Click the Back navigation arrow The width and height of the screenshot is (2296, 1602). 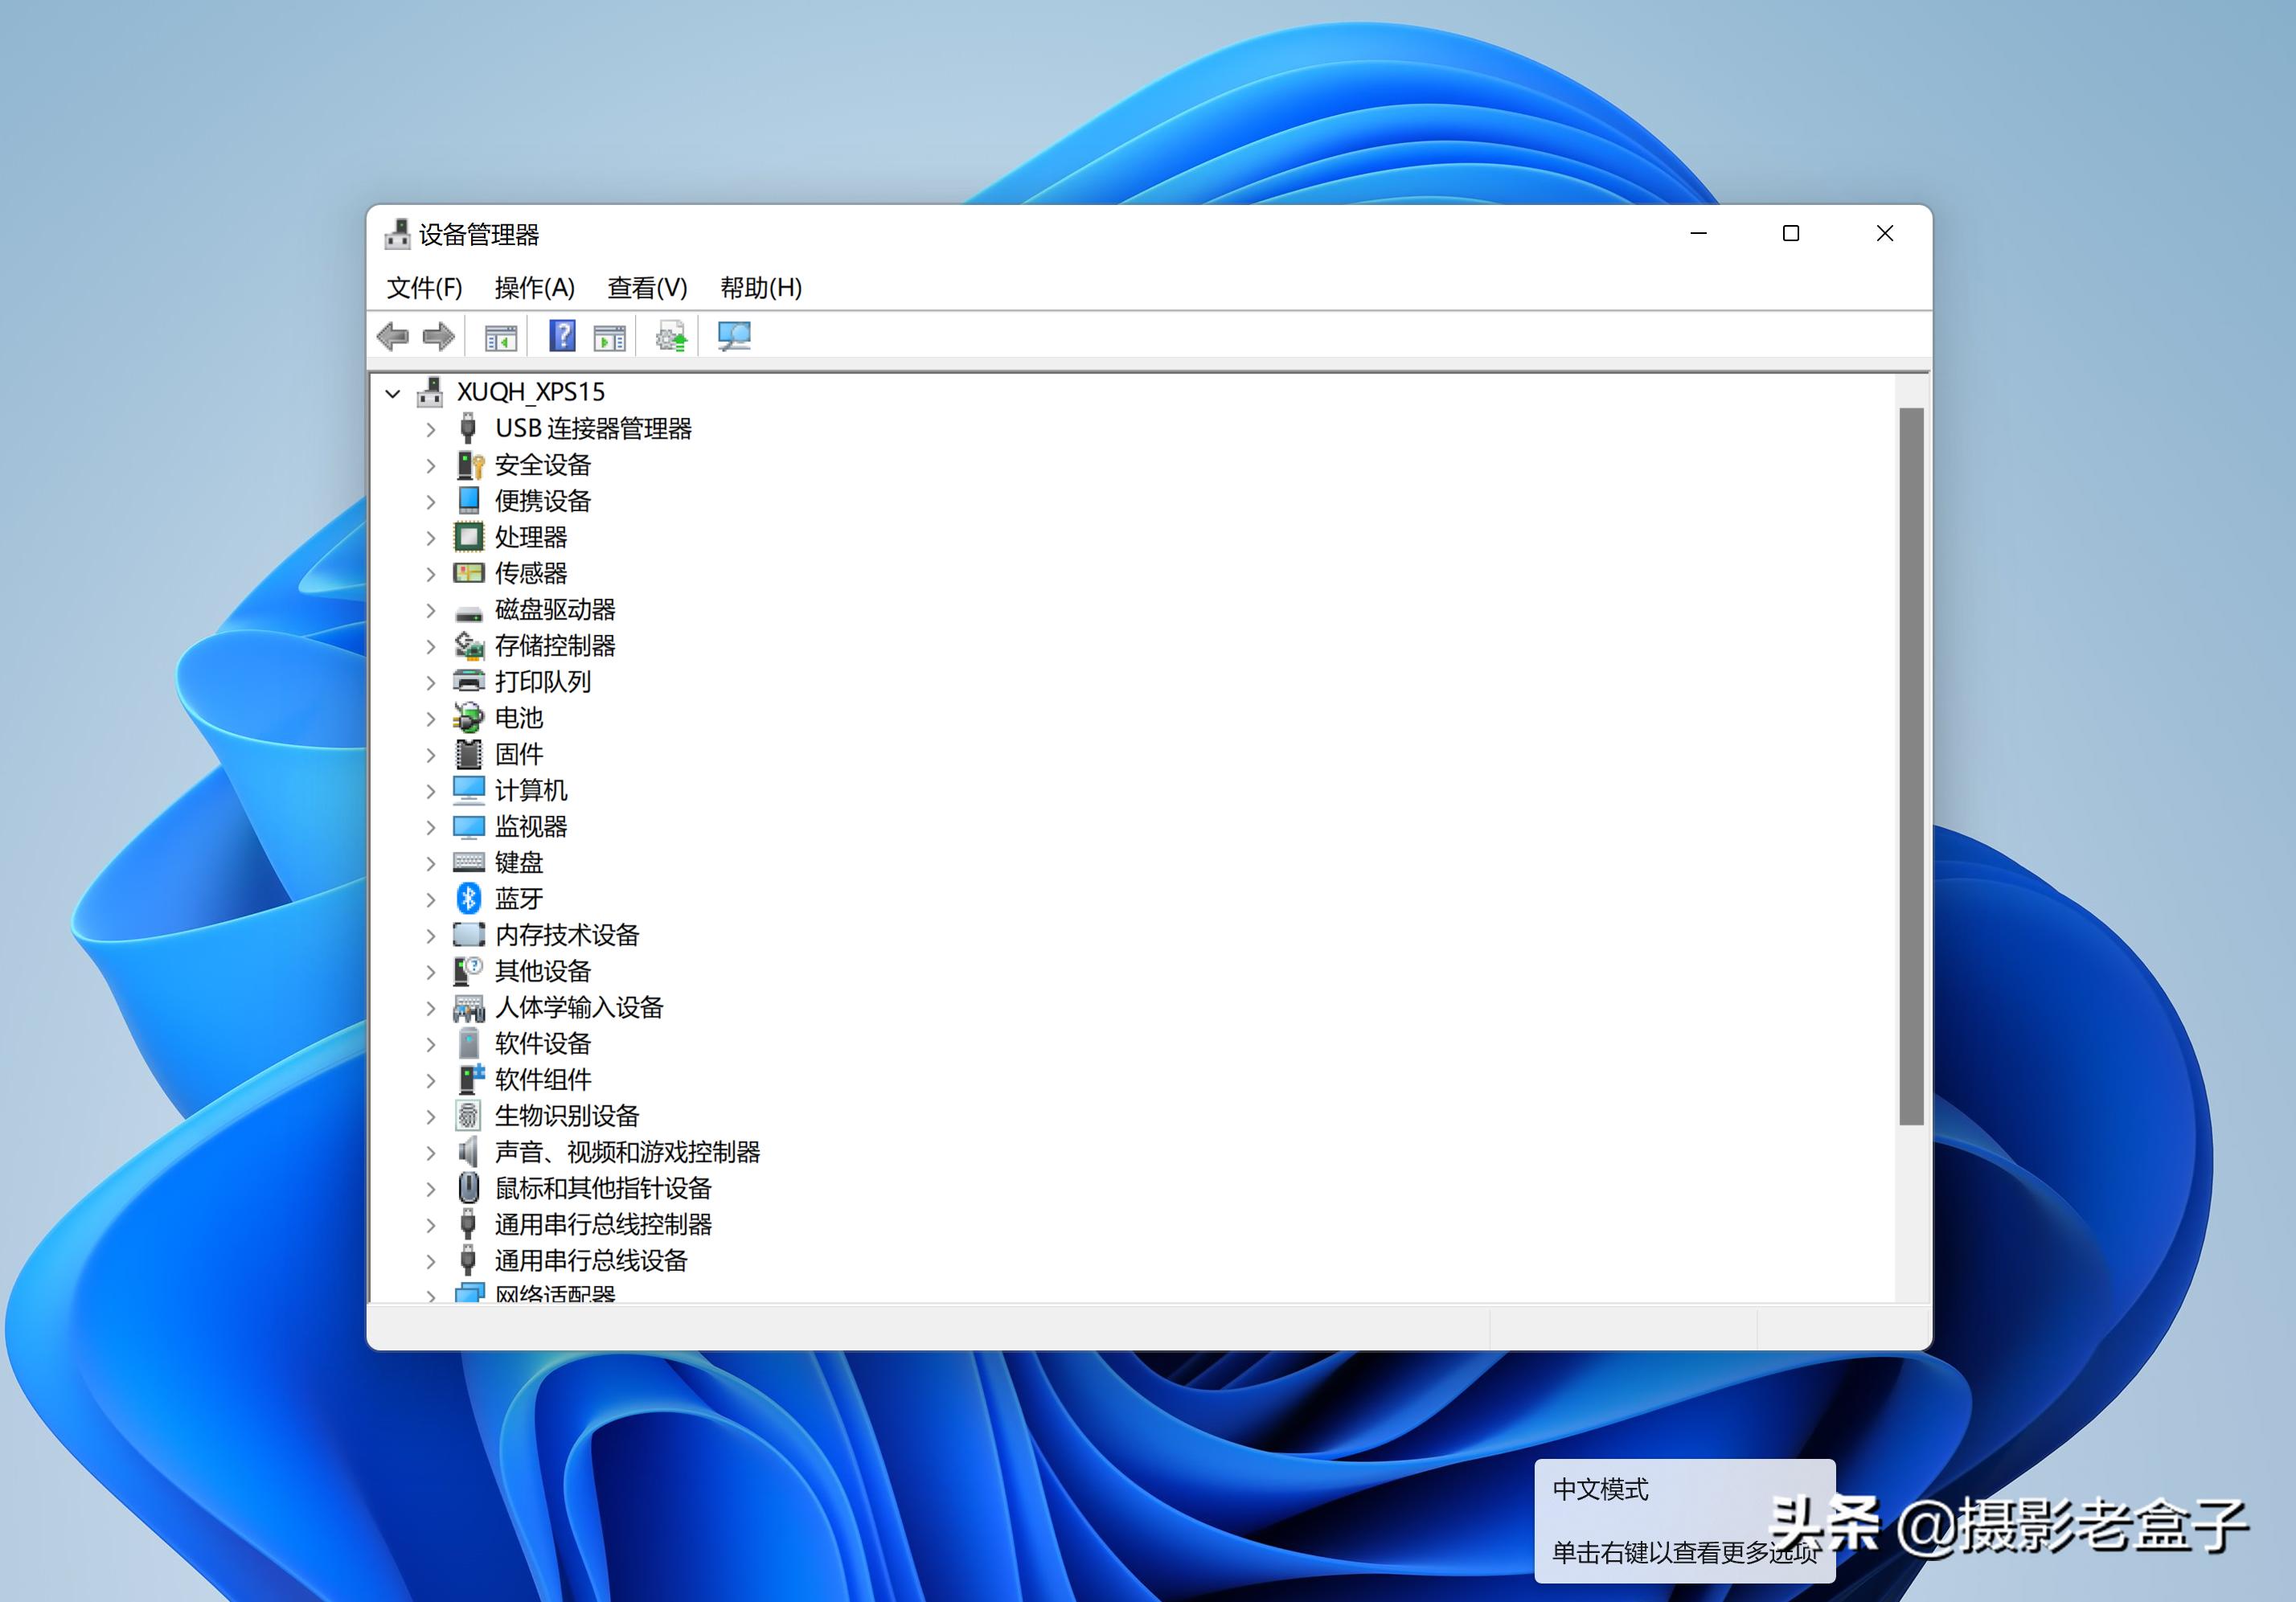tap(394, 336)
